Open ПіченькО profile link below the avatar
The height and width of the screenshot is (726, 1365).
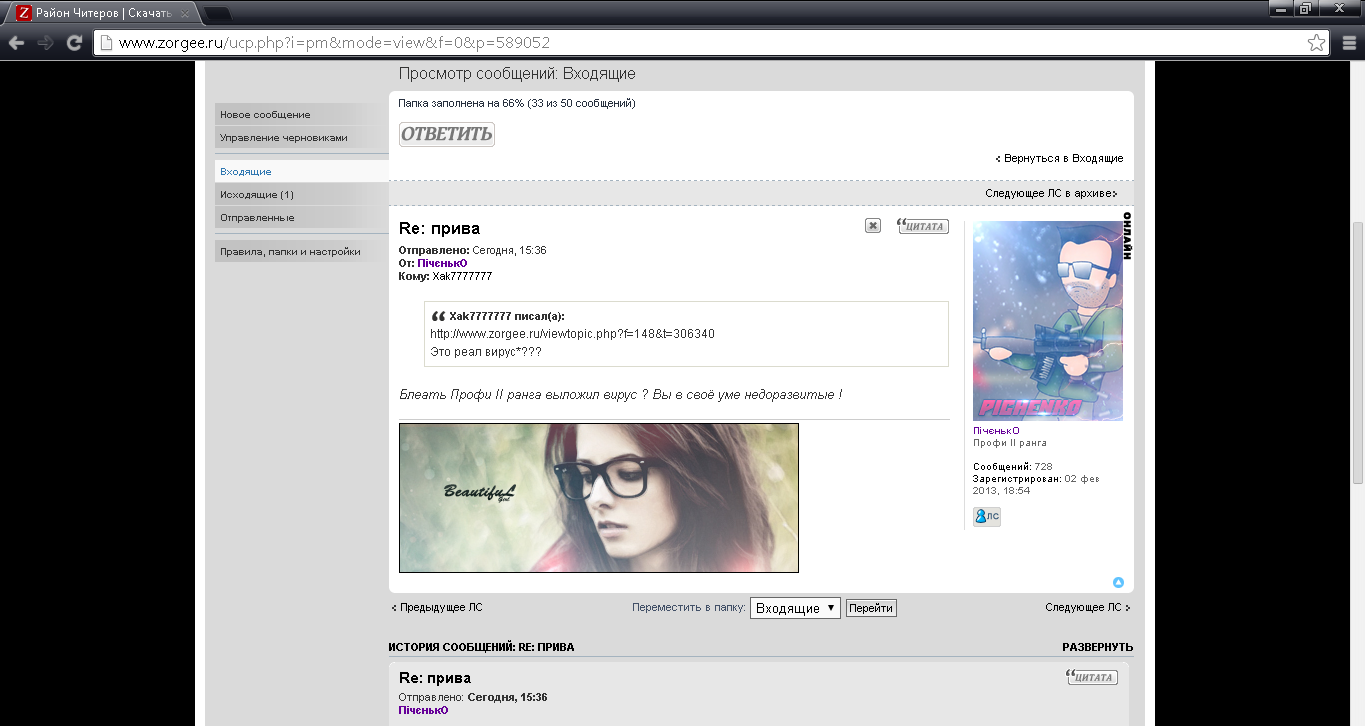point(996,431)
